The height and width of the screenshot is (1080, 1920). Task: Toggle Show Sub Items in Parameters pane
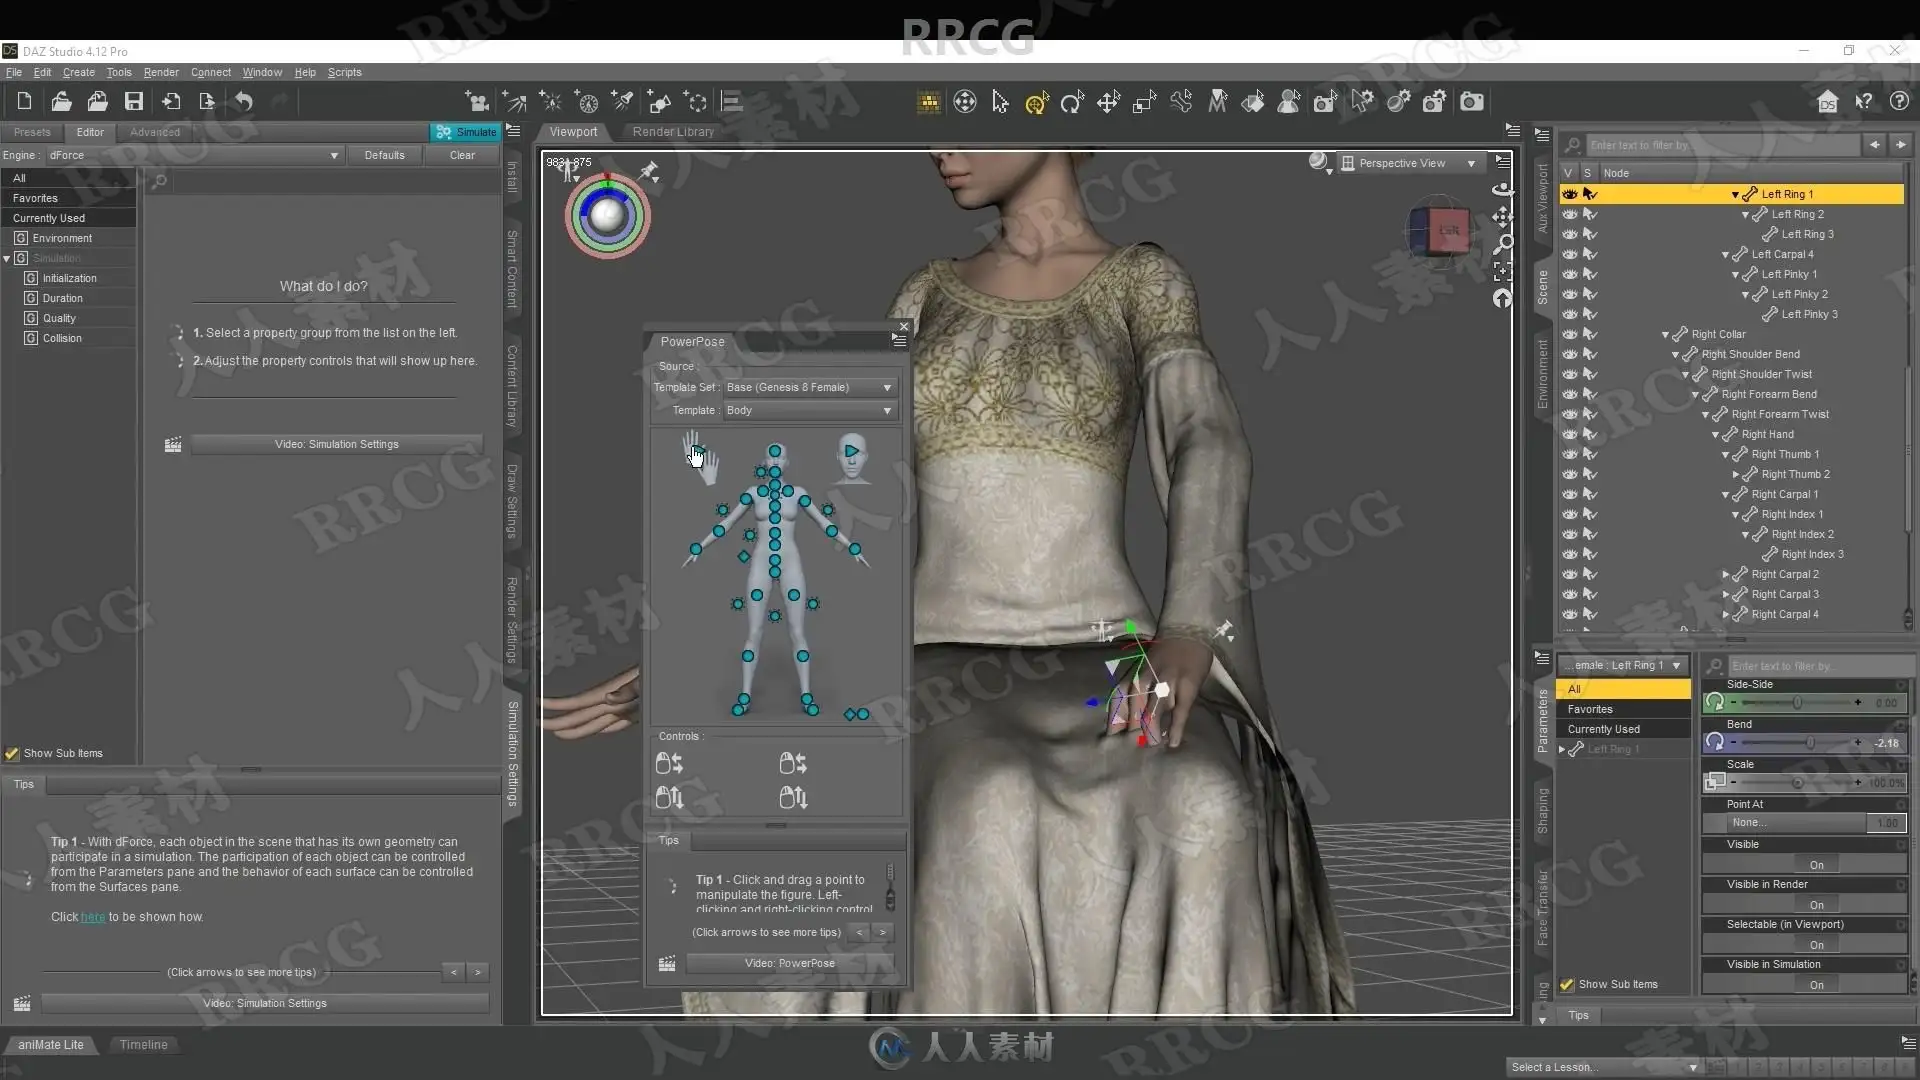click(1567, 984)
